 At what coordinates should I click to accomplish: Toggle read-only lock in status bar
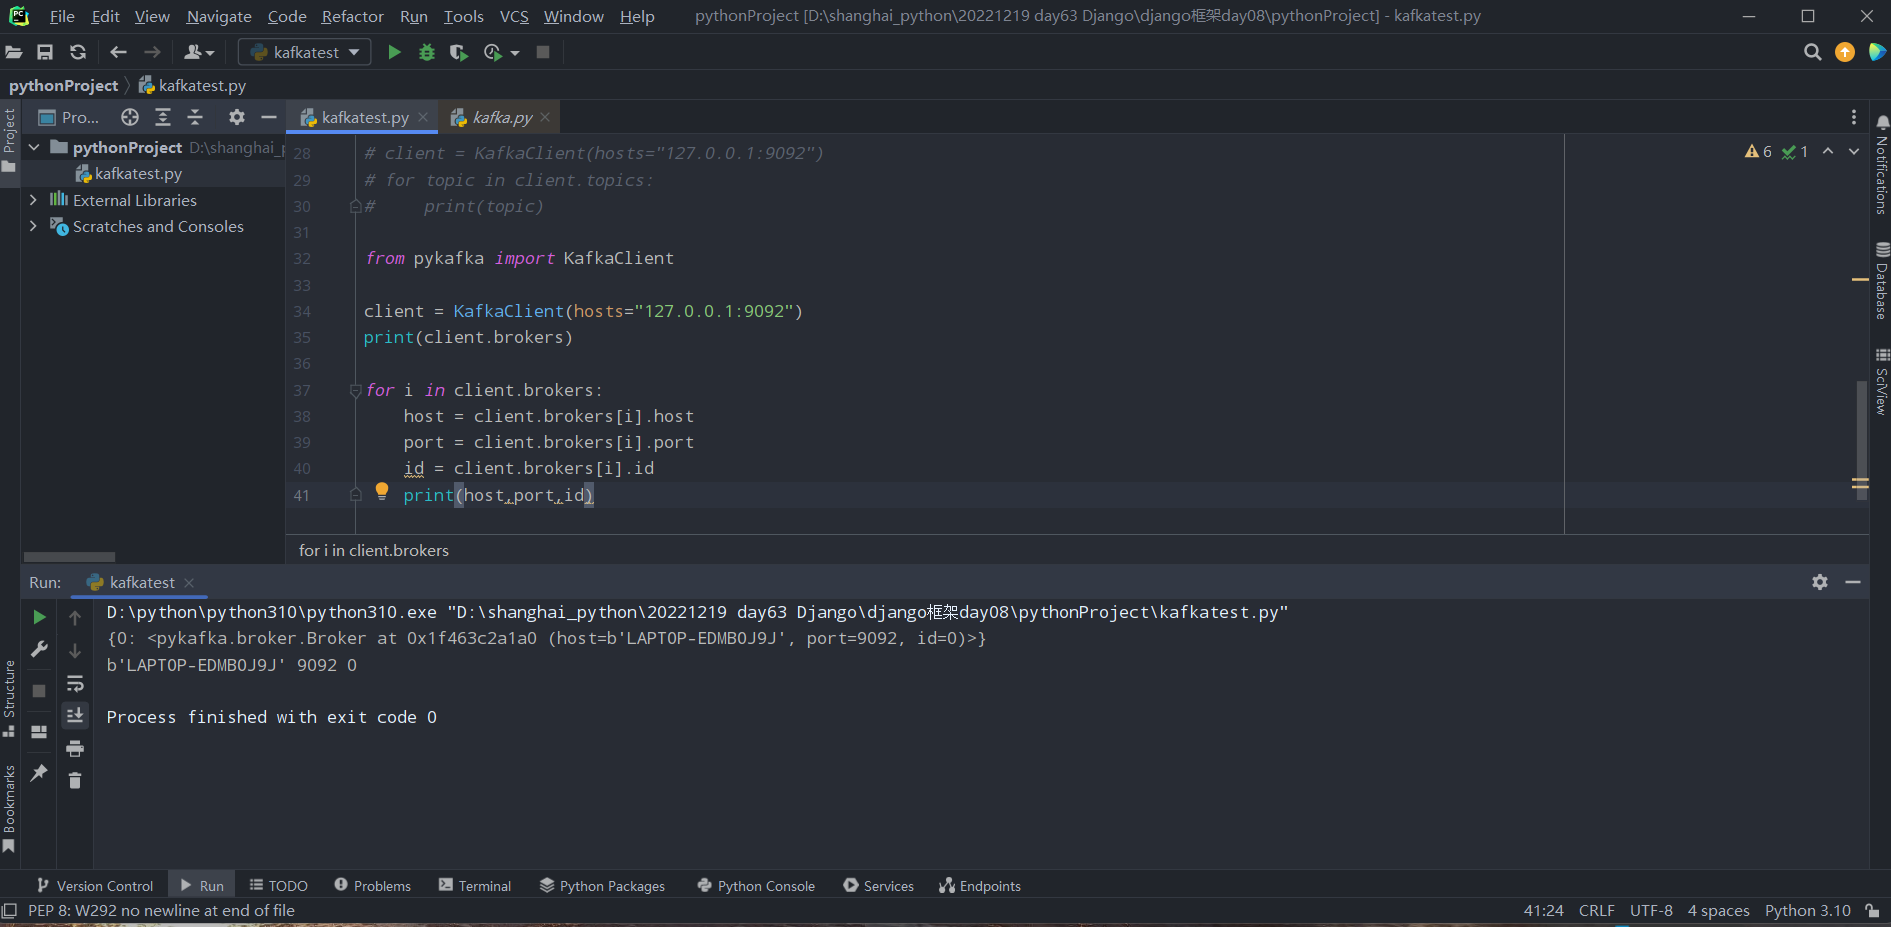(x=1872, y=911)
